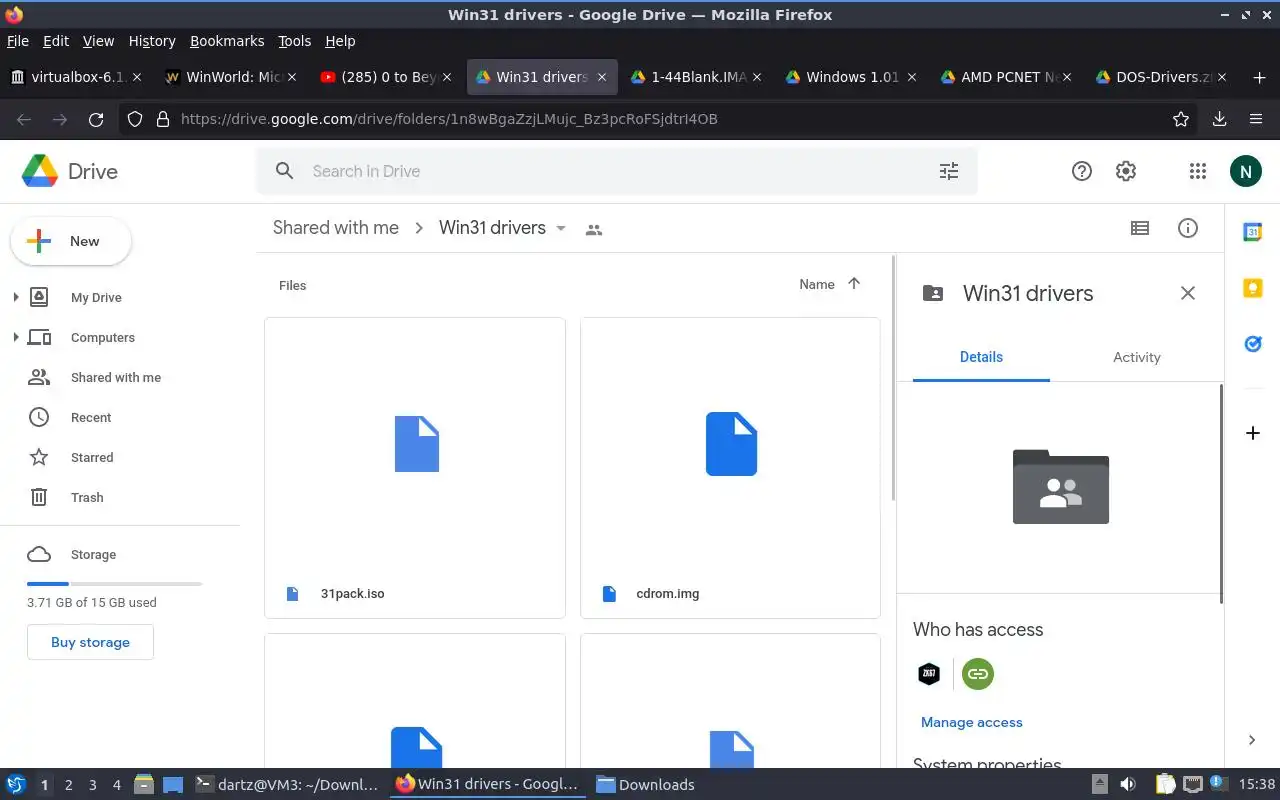Open Drive support help icon

coord(1081,171)
